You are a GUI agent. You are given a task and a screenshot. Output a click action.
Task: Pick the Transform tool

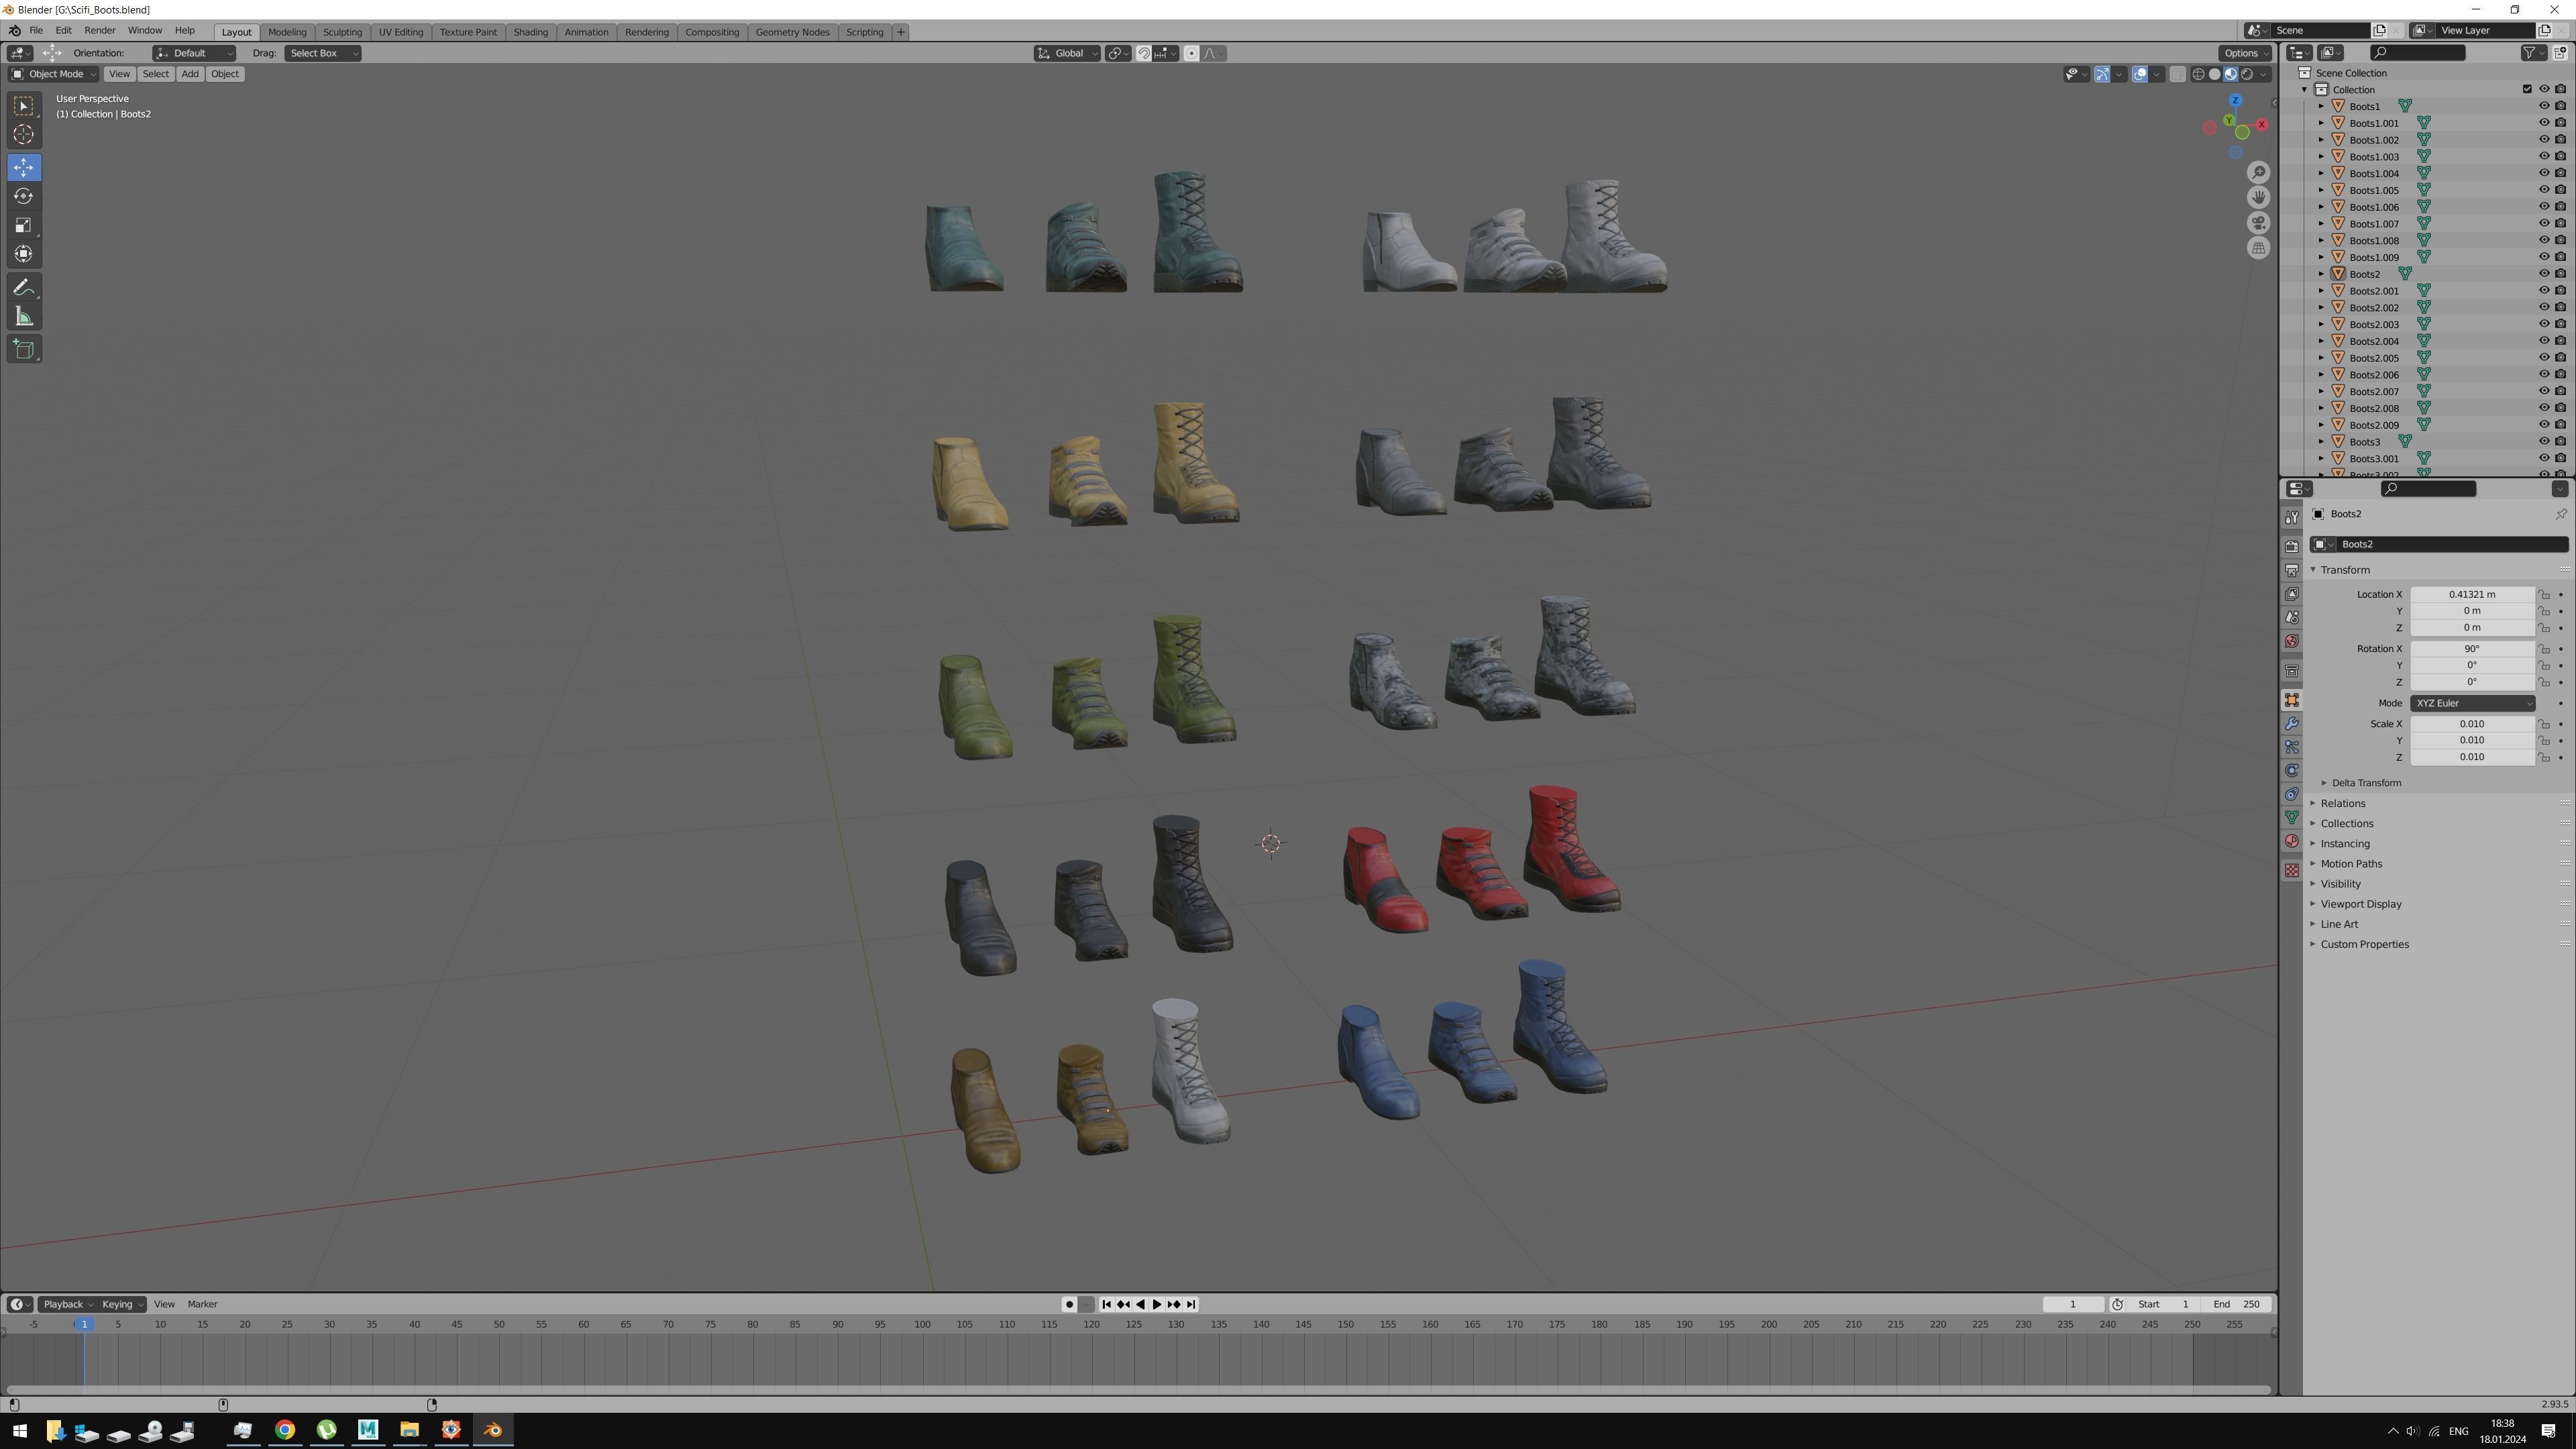tap(24, 254)
